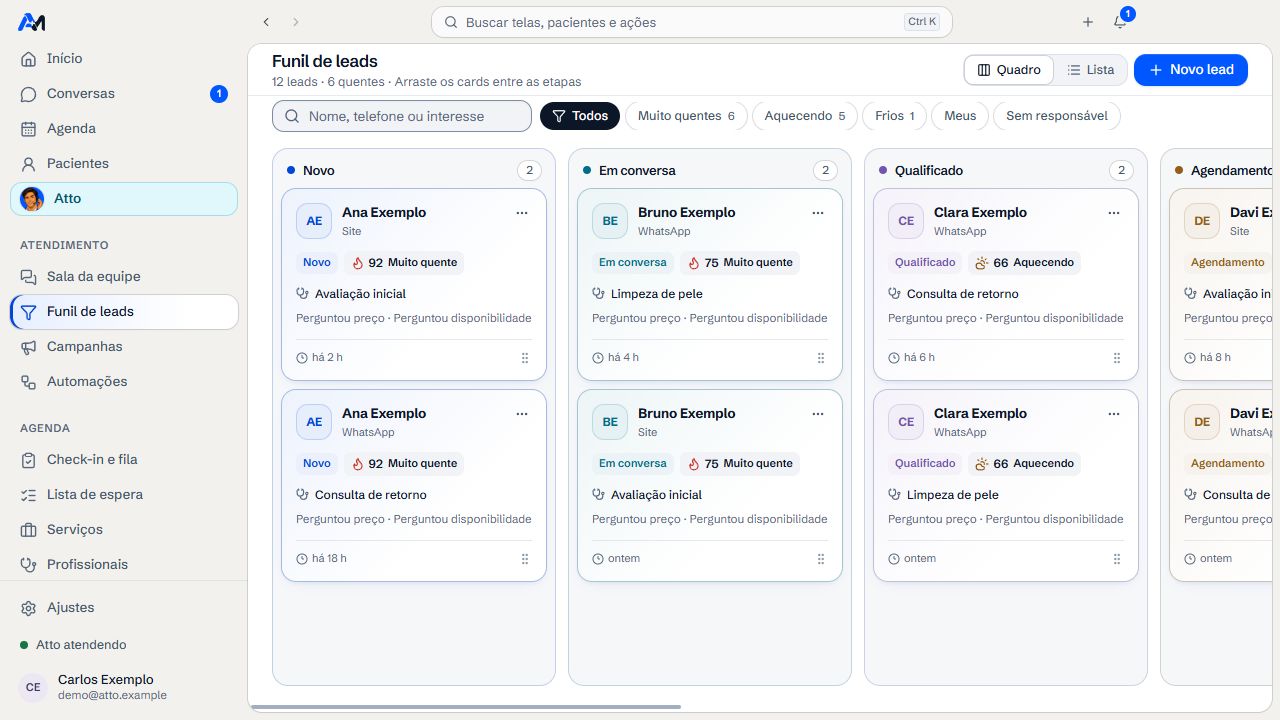The width and height of the screenshot is (1280, 720).
Task: Click drag handle on Ana Exemplo há 18 h card
Action: pyautogui.click(x=525, y=559)
